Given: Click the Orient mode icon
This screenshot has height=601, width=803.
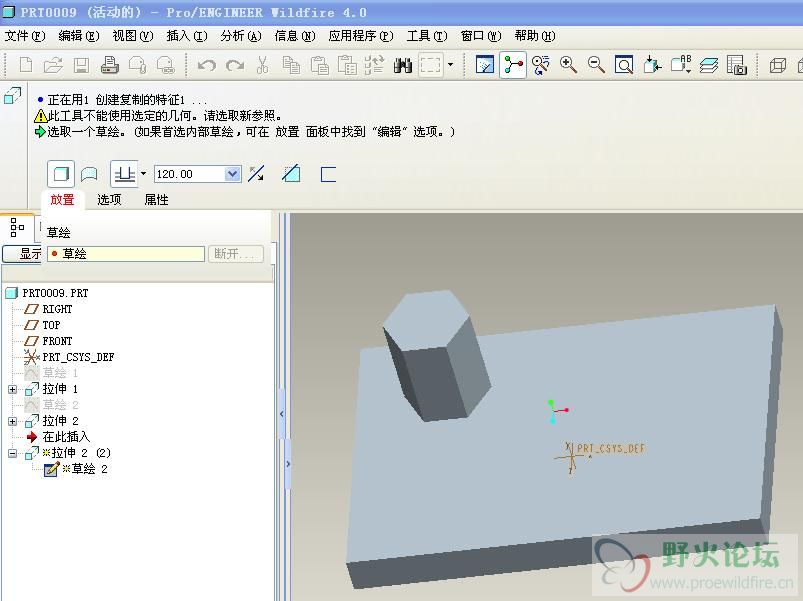Looking at the screenshot, I should coord(540,65).
